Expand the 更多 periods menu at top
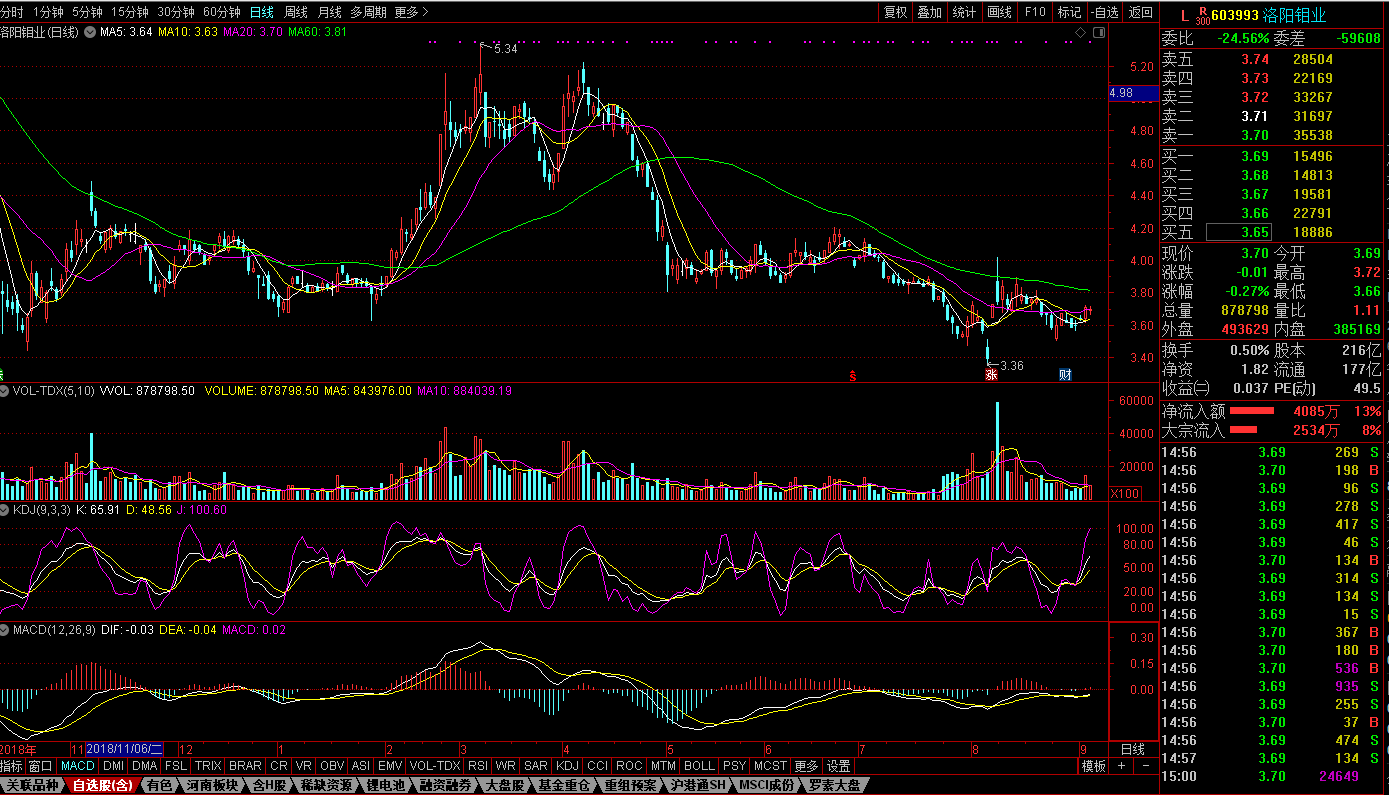 [x=411, y=12]
